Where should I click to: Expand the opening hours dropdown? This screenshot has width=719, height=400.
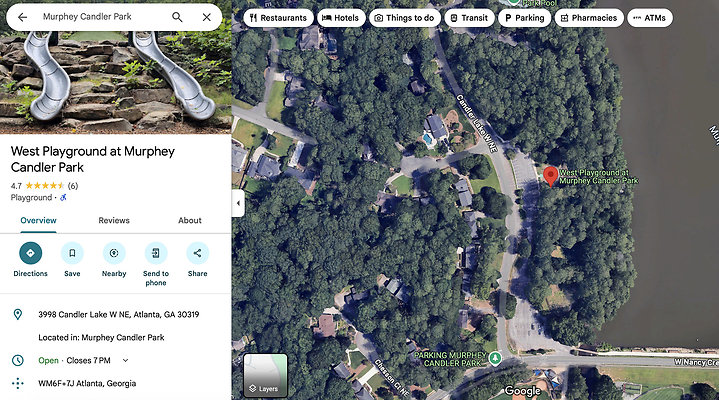[125, 361]
